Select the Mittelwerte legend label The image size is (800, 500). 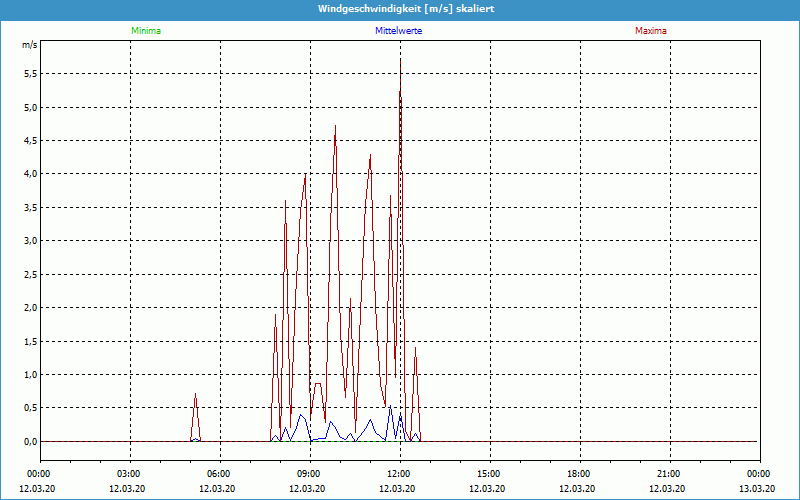coord(400,31)
